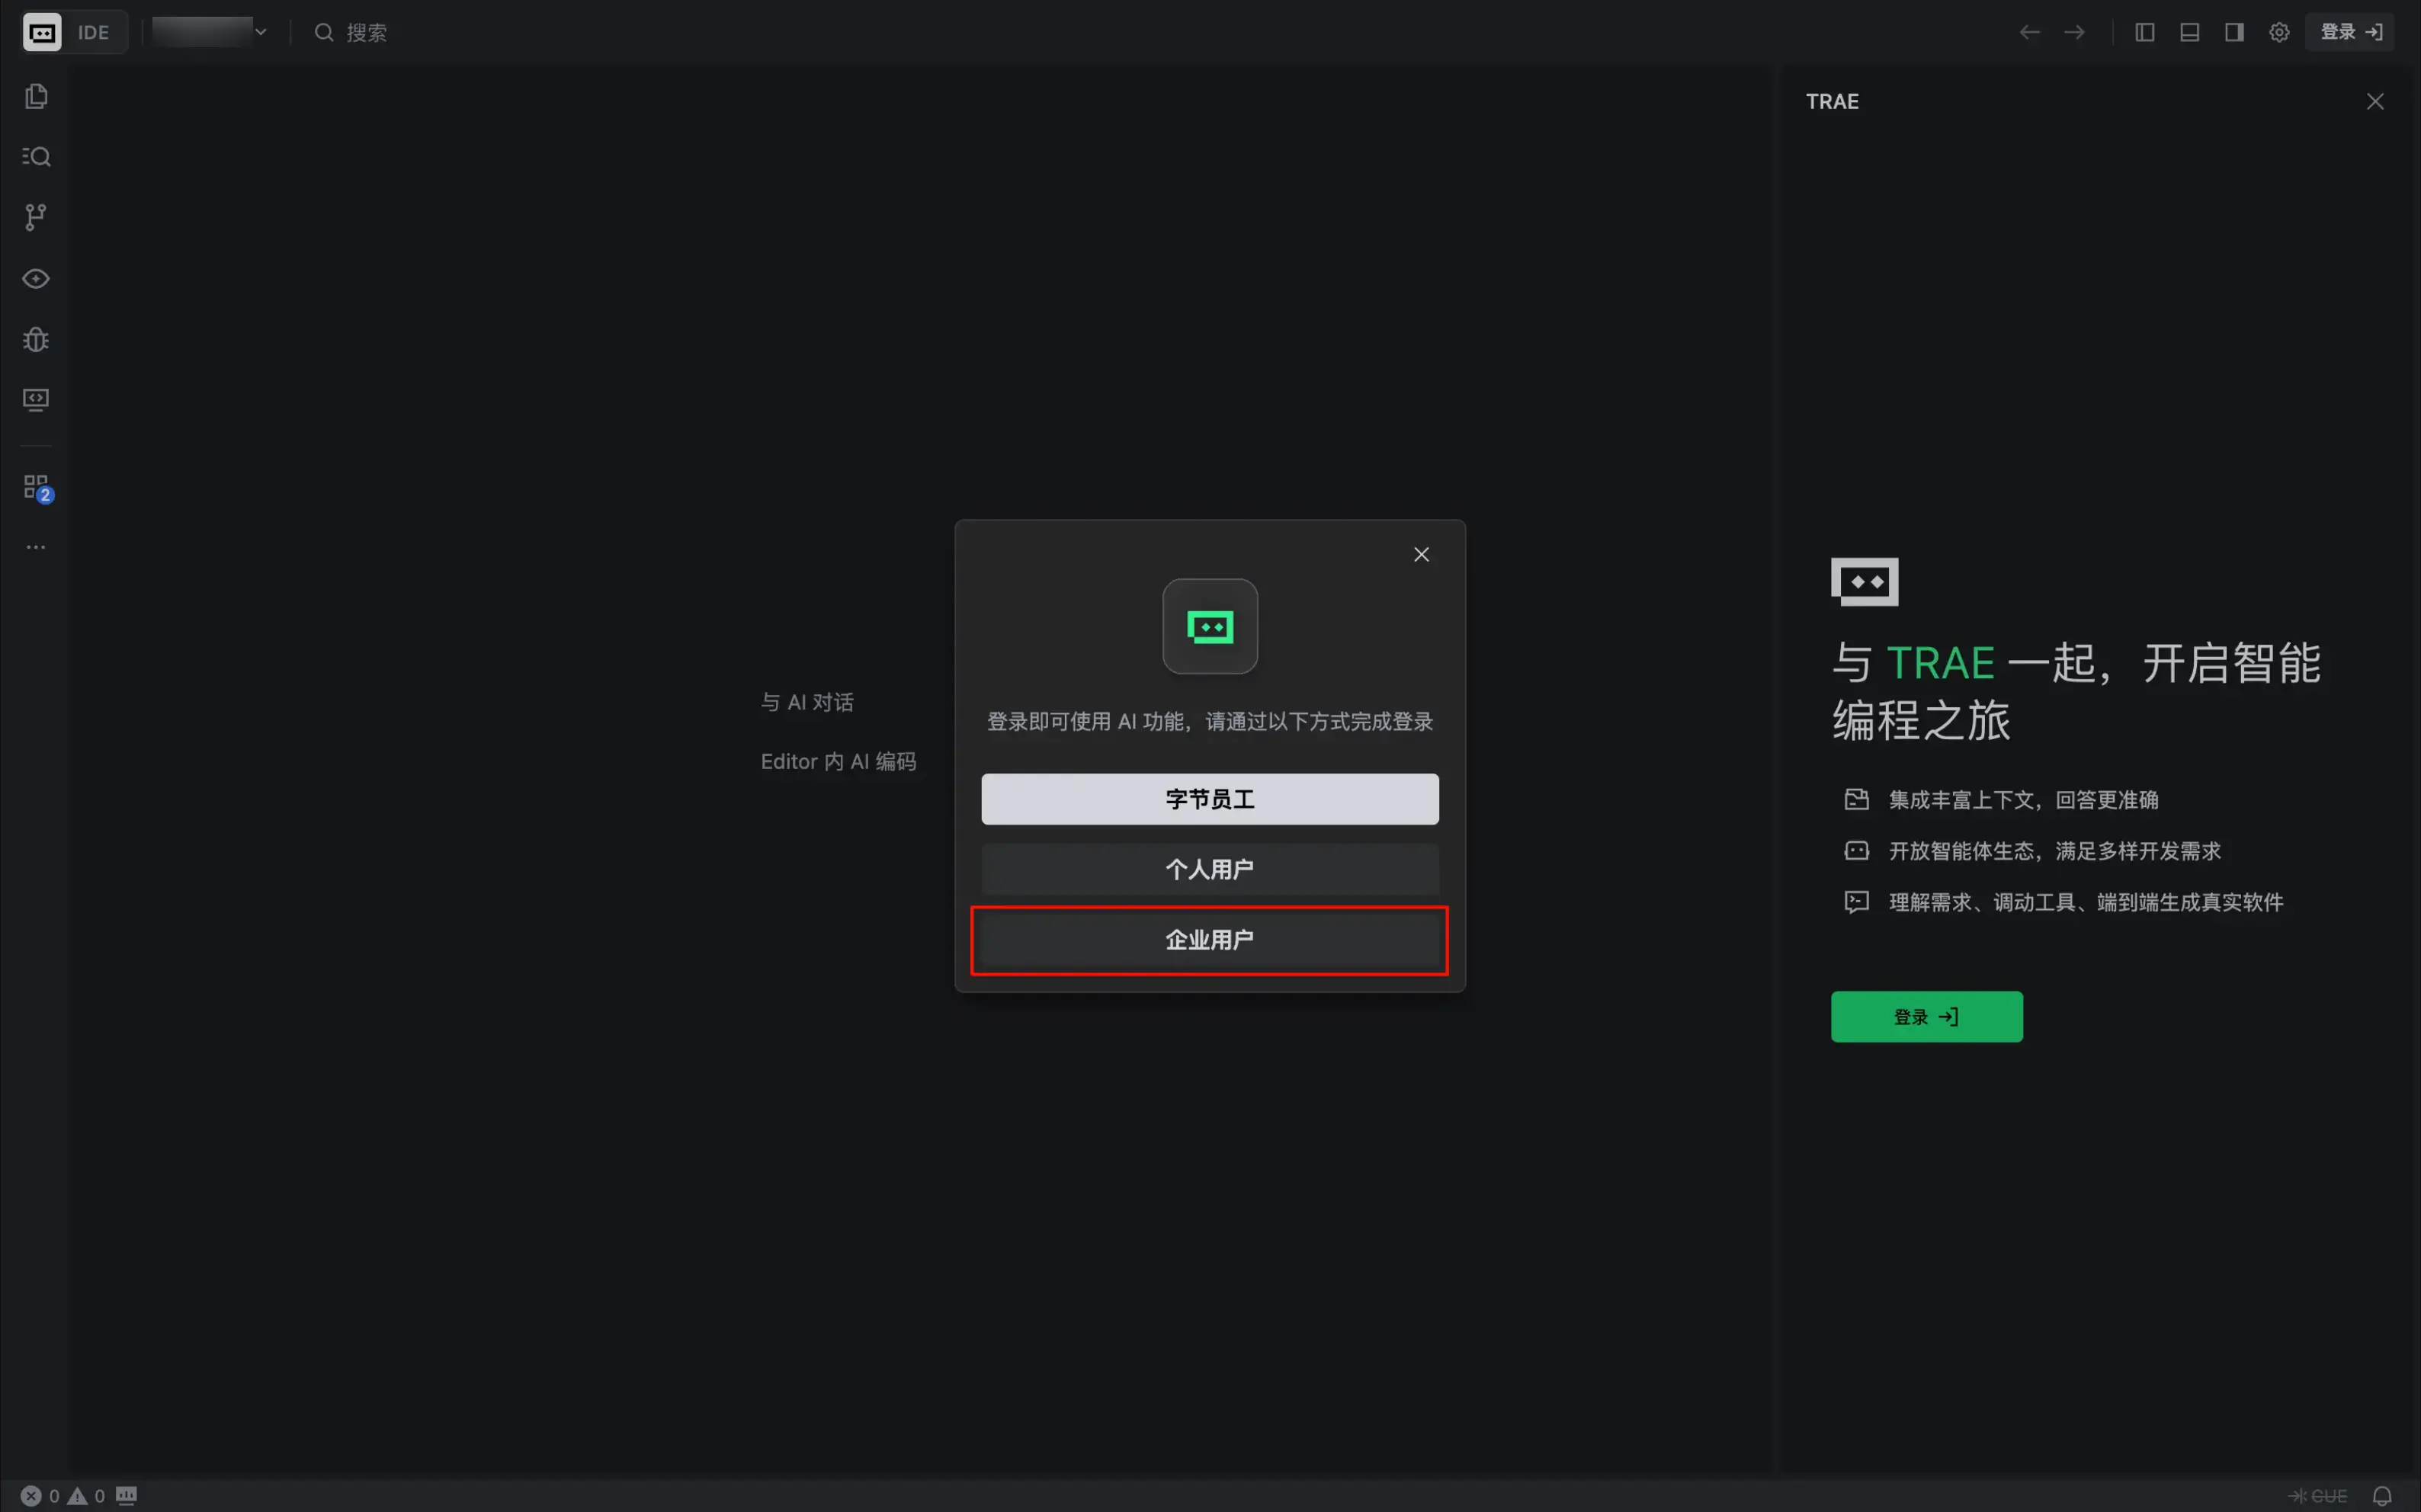Click the 开放智能体生态，满足多样开发需求 line
Image resolution: width=2421 pixels, height=1512 pixels.
(2032, 851)
